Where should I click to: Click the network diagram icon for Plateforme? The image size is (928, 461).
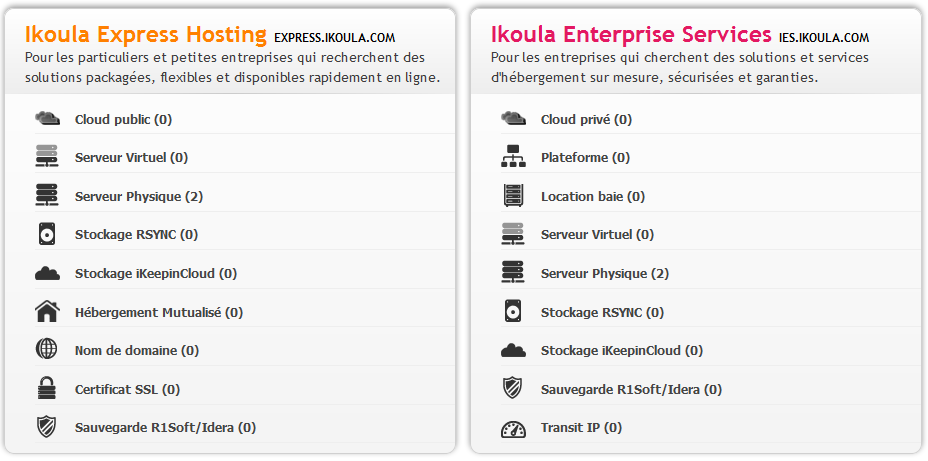point(513,157)
